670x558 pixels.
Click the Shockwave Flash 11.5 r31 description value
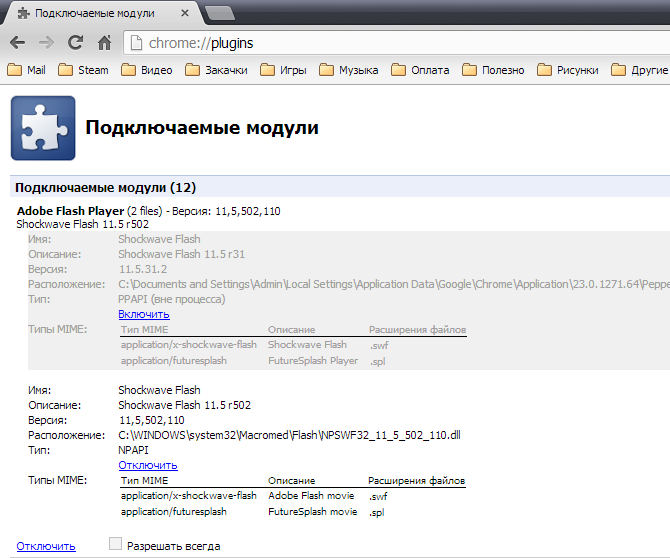[182, 254]
